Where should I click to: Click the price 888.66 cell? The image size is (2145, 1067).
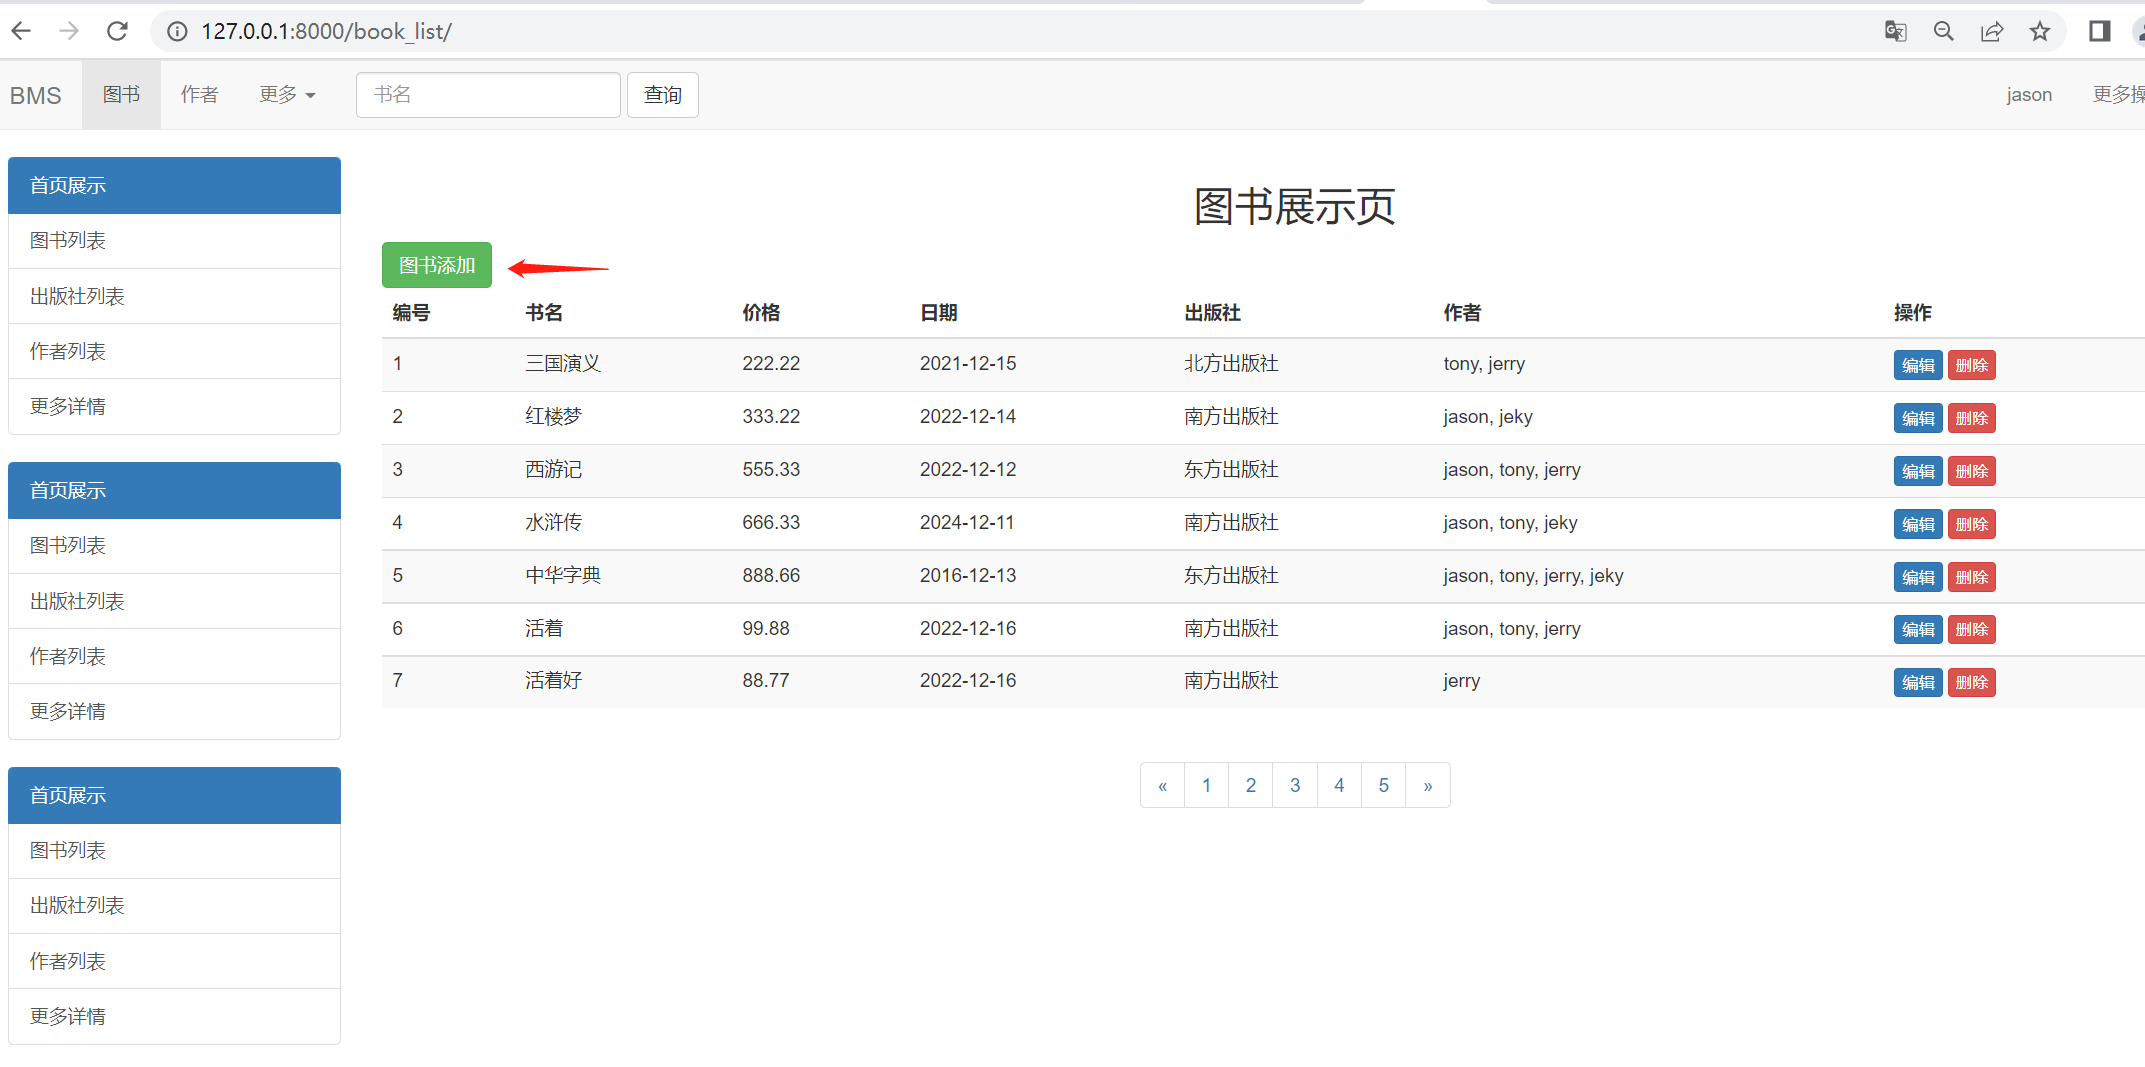click(x=771, y=576)
